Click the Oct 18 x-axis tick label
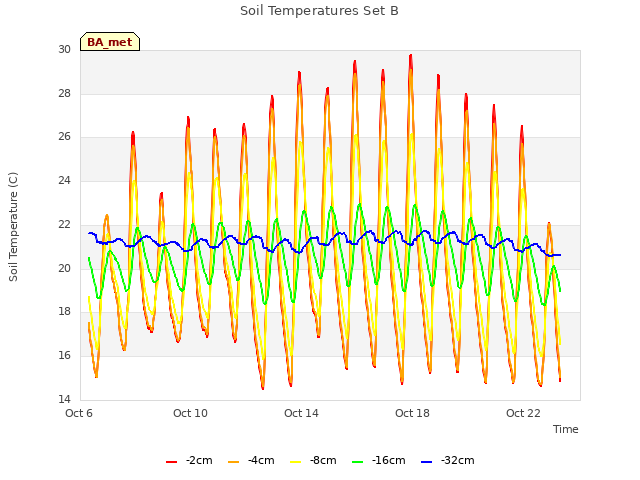The width and height of the screenshot is (640, 480). click(x=412, y=413)
